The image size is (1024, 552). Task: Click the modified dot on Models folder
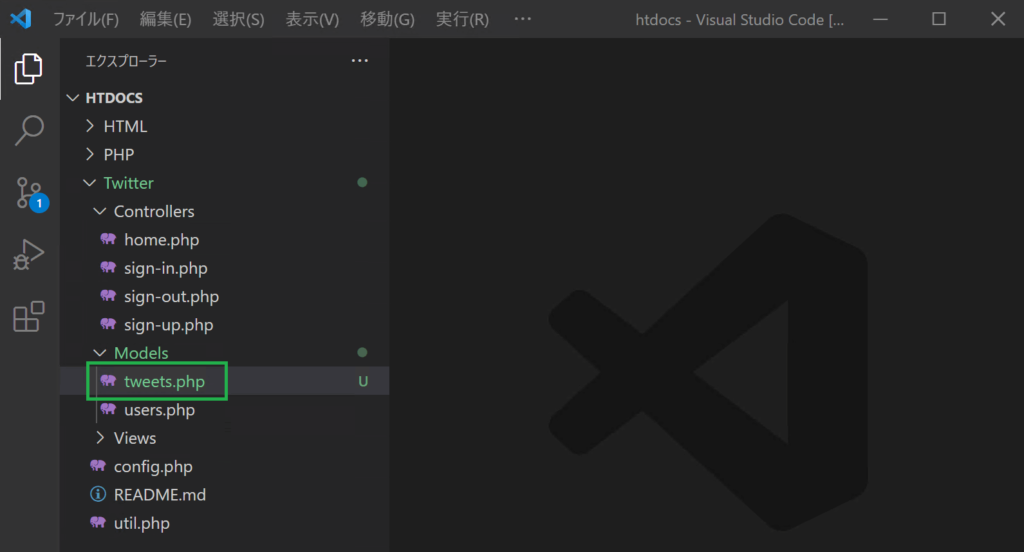pyautogui.click(x=362, y=352)
